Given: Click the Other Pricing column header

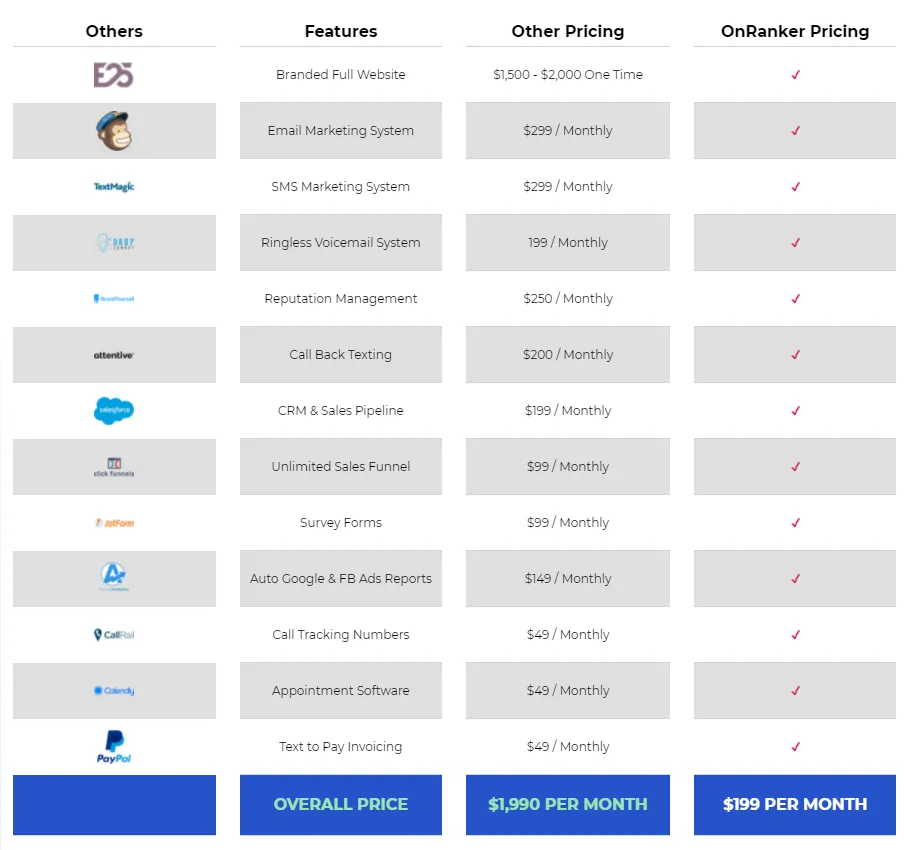Looking at the screenshot, I should pos(568,31).
